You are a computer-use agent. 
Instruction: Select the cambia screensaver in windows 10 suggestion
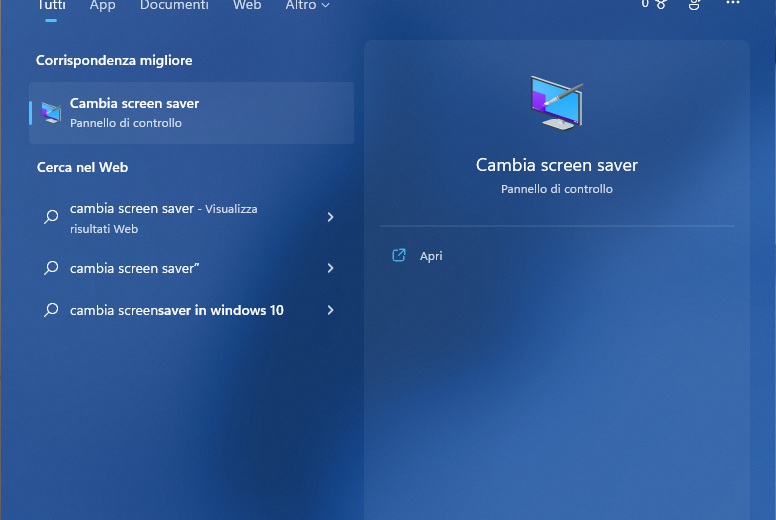192,310
